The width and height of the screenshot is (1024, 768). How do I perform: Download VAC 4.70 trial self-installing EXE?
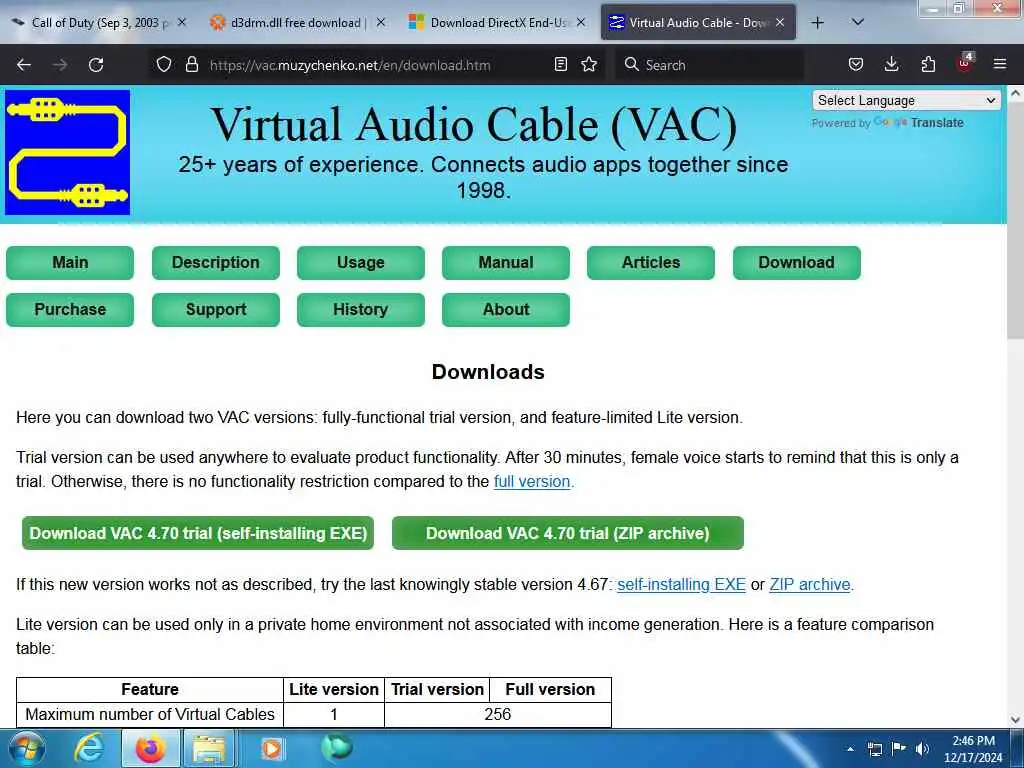pyautogui.click(x=198, y=533)
